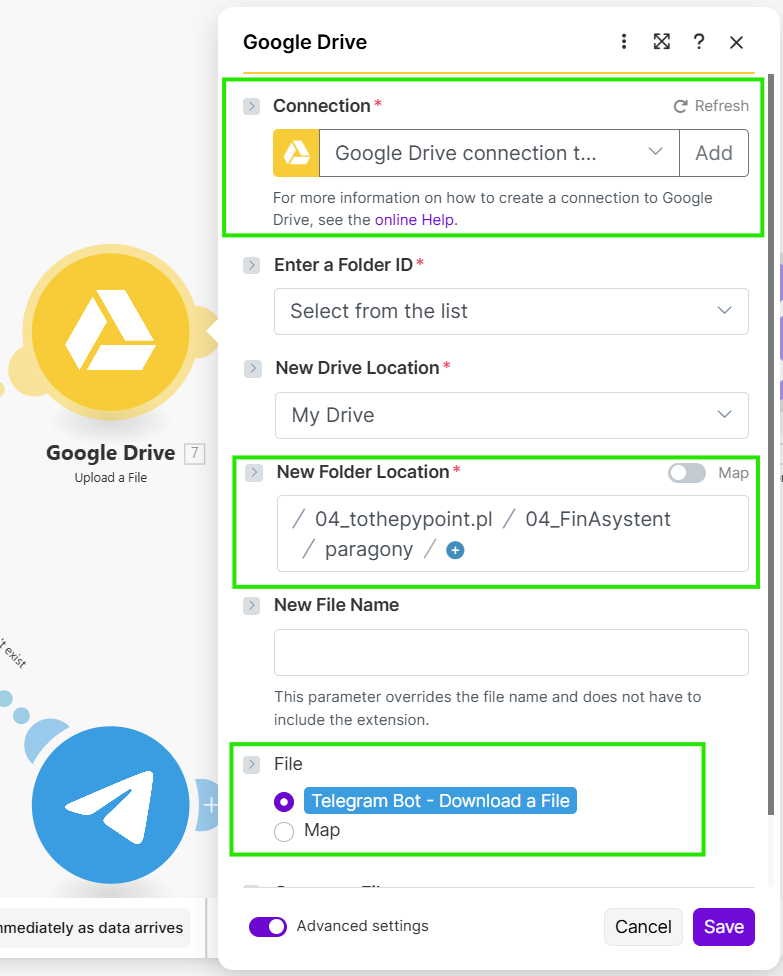Click the Upload a File module caption
Screen dimensions: 783x976
point(111,478)
